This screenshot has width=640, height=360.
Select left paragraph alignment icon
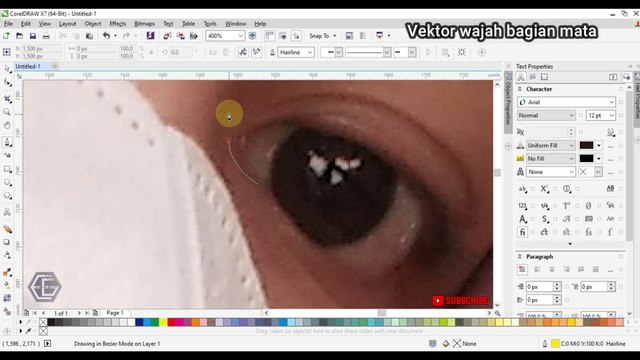tap(537, 269)
